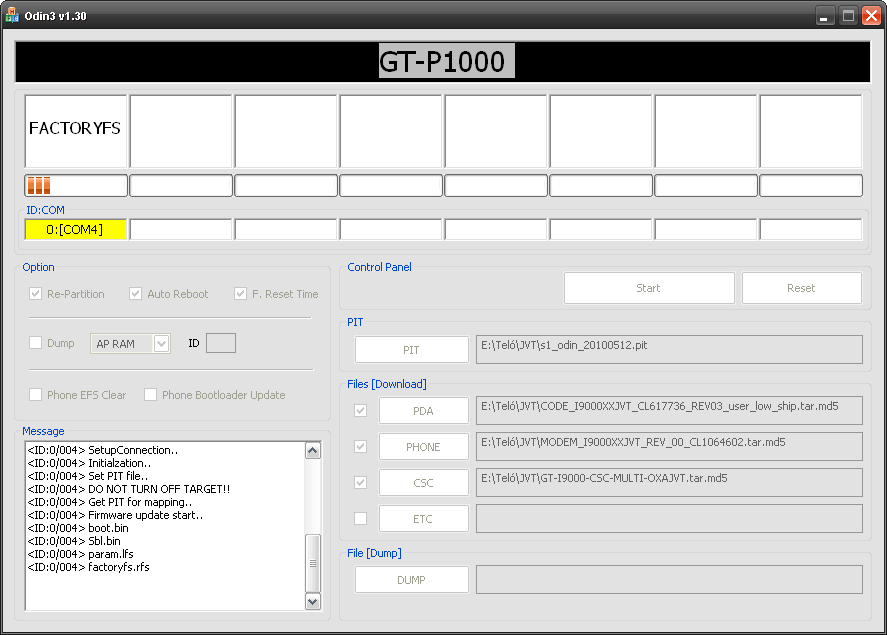Click the PHONE modem path field
This screenshot has width=887, height=635.
[x=669, y=447]
